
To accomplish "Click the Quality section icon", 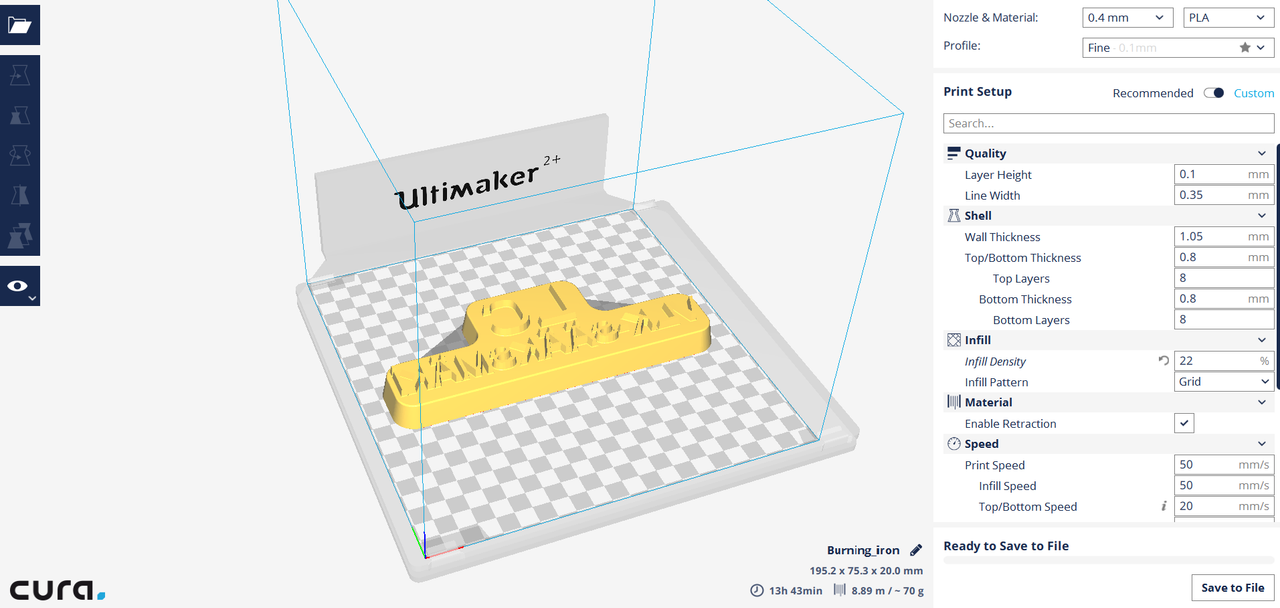I will click(x=953, y=153).
